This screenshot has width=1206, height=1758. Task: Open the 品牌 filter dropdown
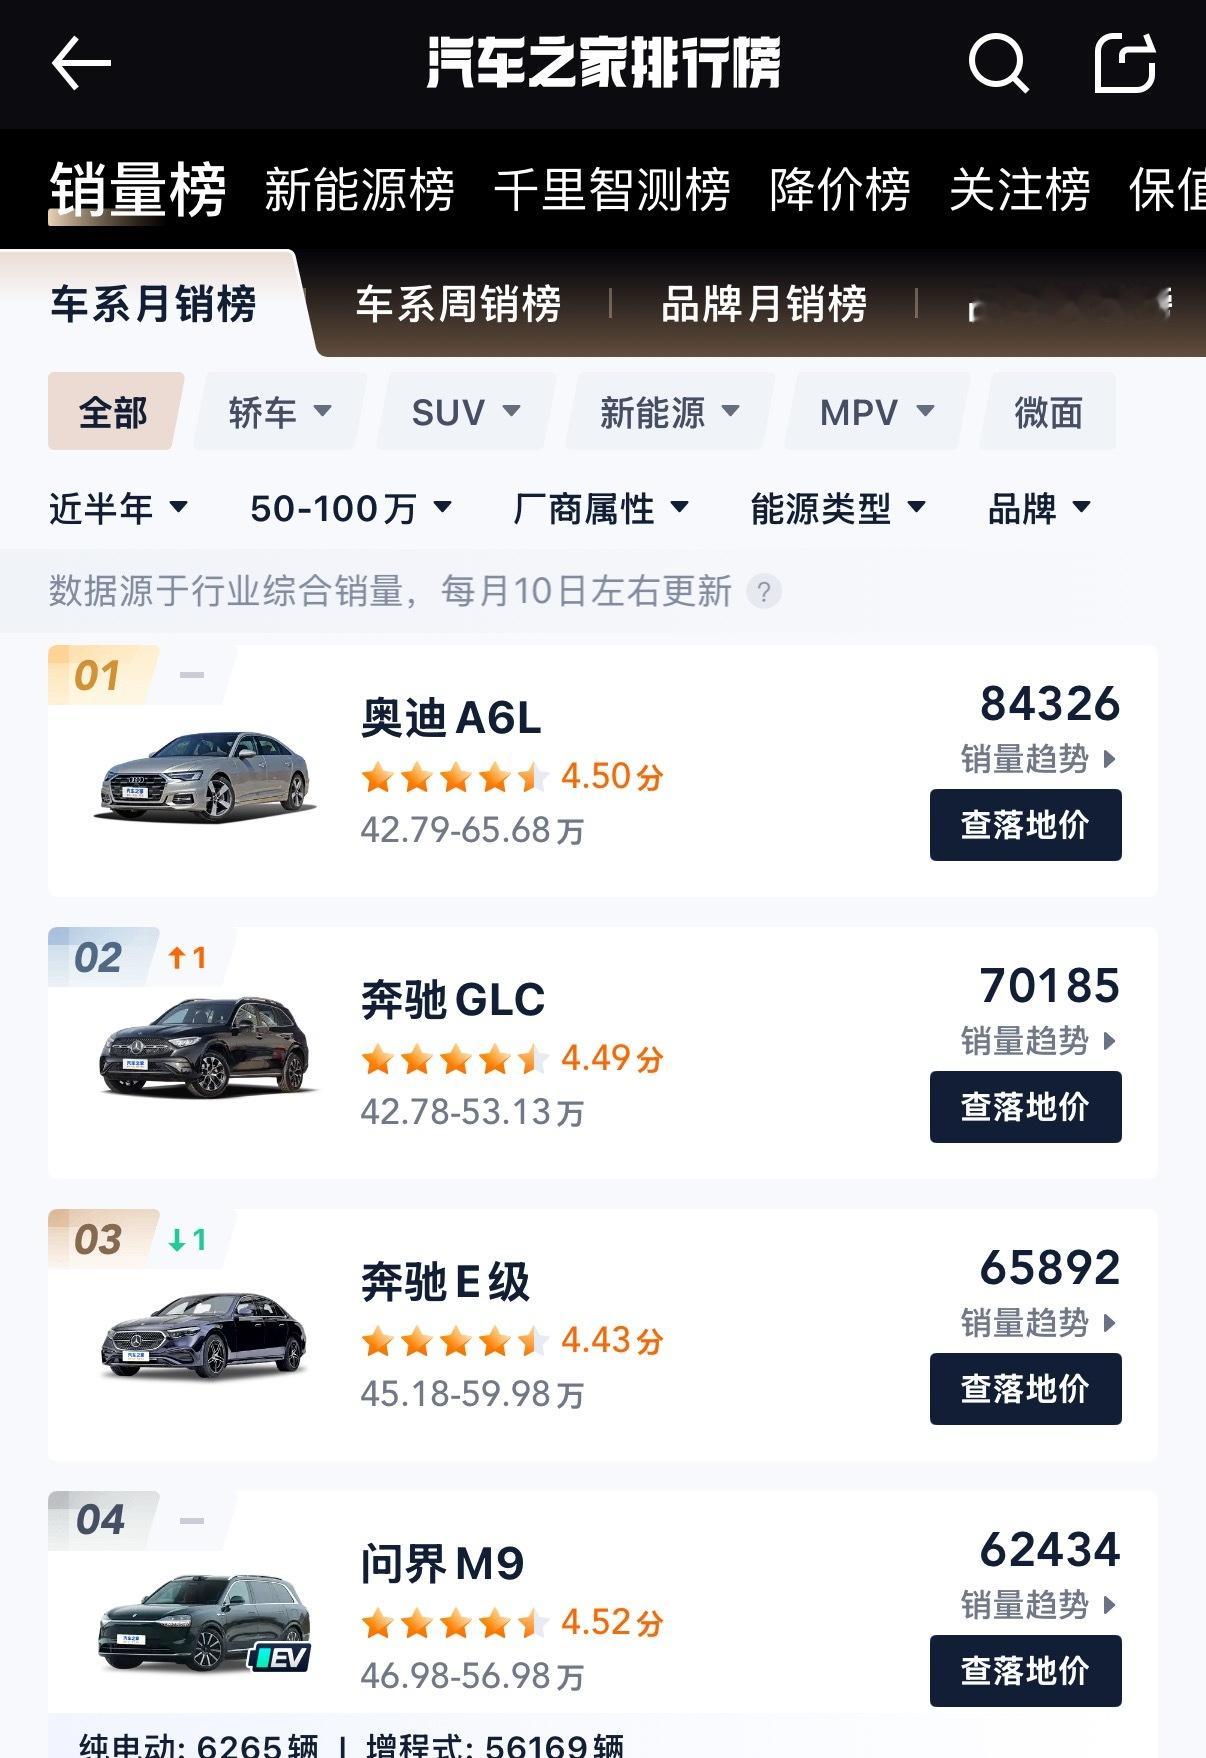pyautogui.click(x=1039, y=509)
